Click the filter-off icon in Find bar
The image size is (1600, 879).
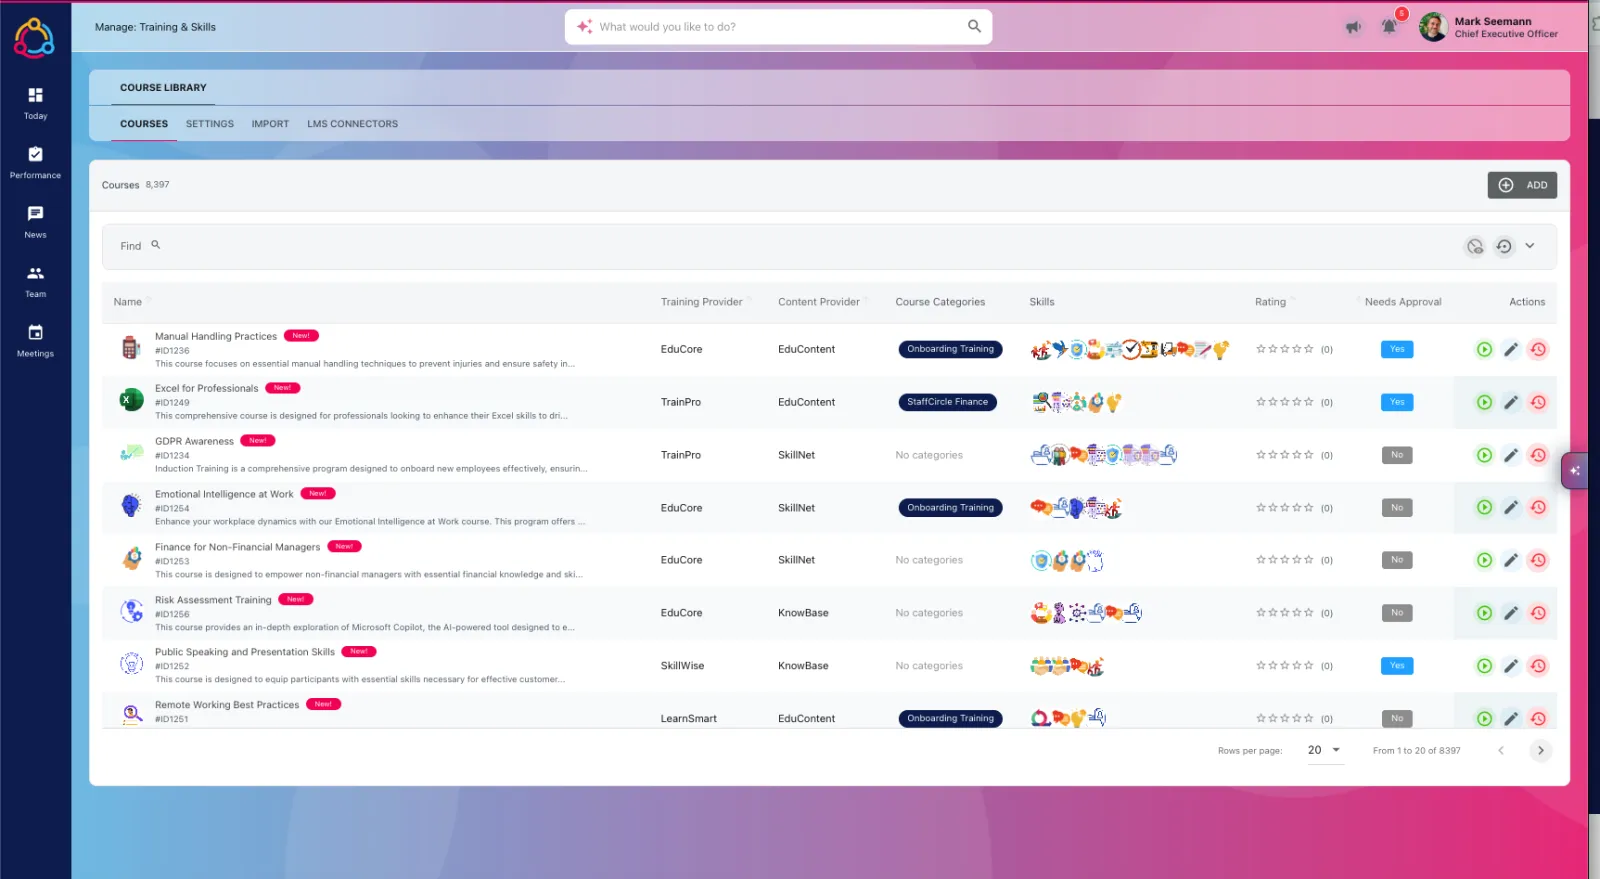point(1475,246)
